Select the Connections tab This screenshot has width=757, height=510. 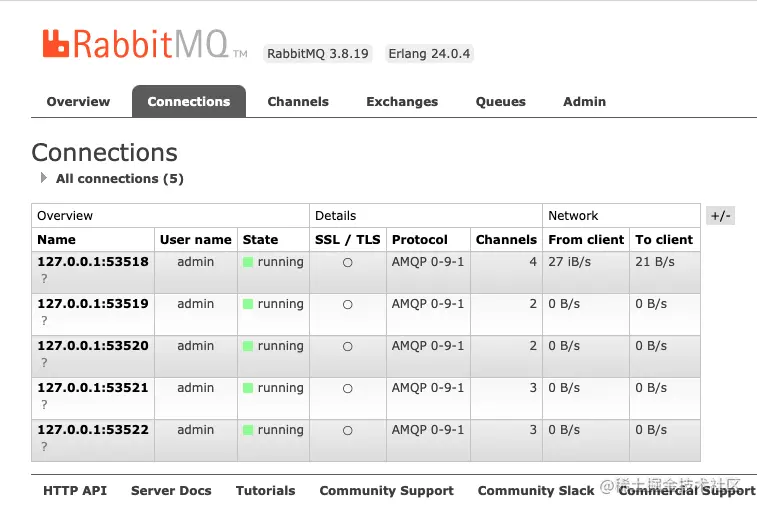pyautogui.click(x=189, y=101)
